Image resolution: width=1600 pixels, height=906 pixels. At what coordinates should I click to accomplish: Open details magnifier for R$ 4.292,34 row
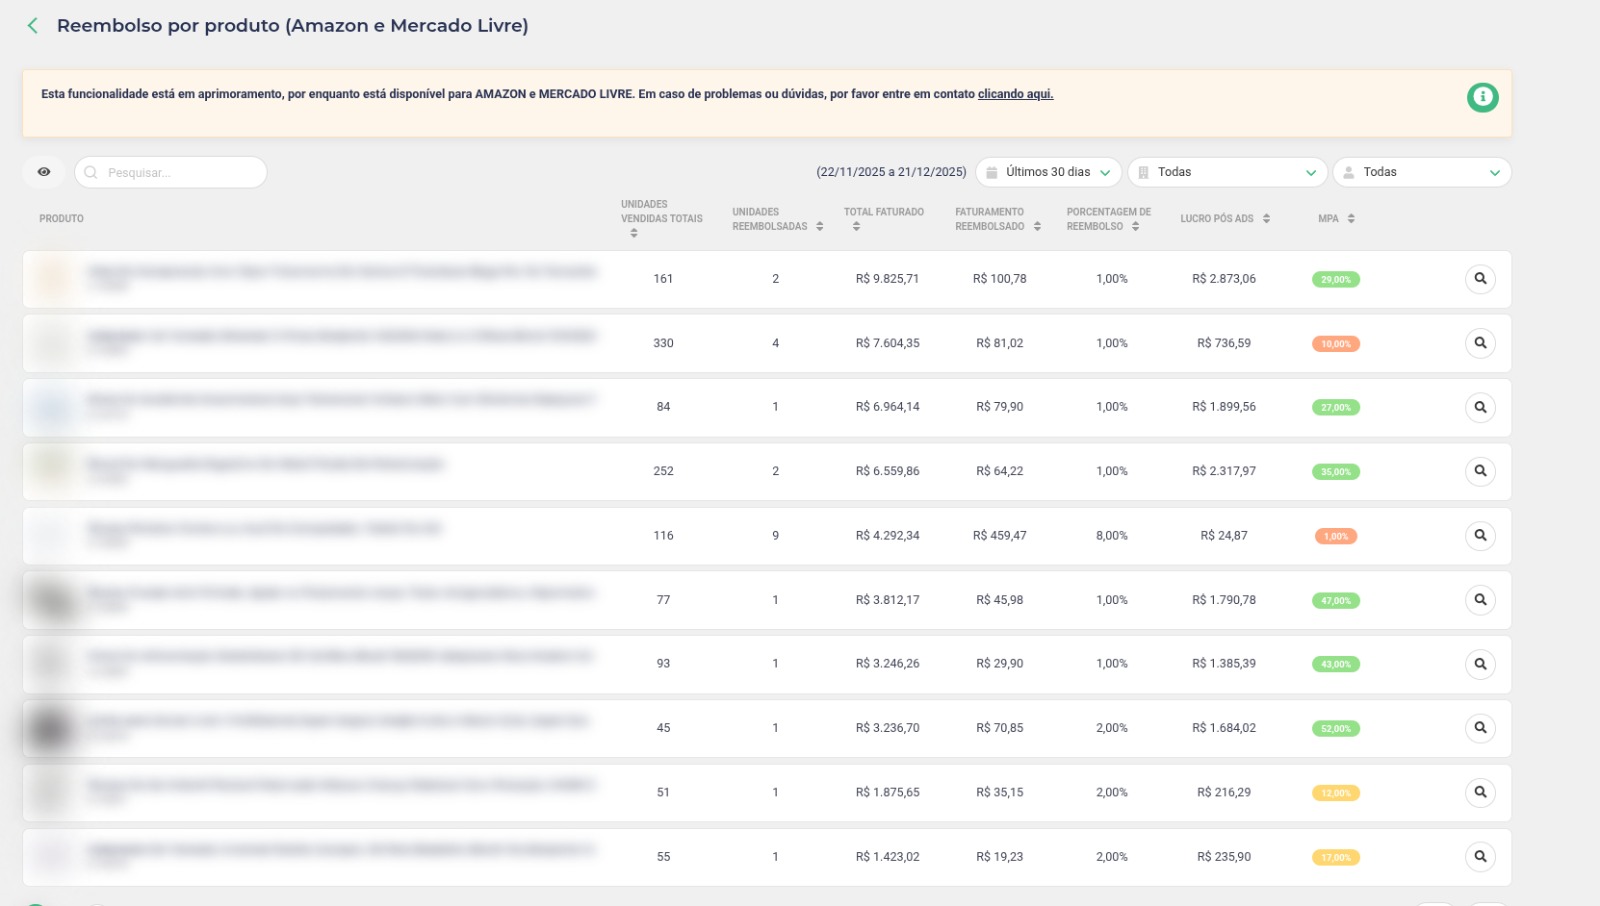[x=1480, y=536]
